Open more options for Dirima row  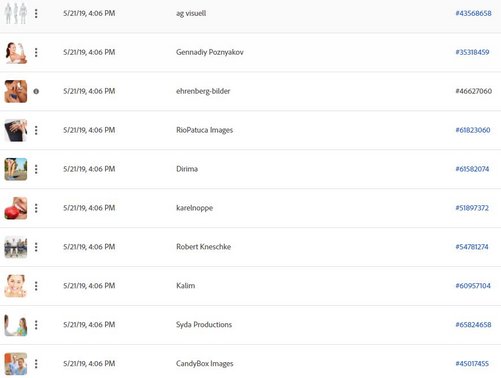tap(36, 169)
